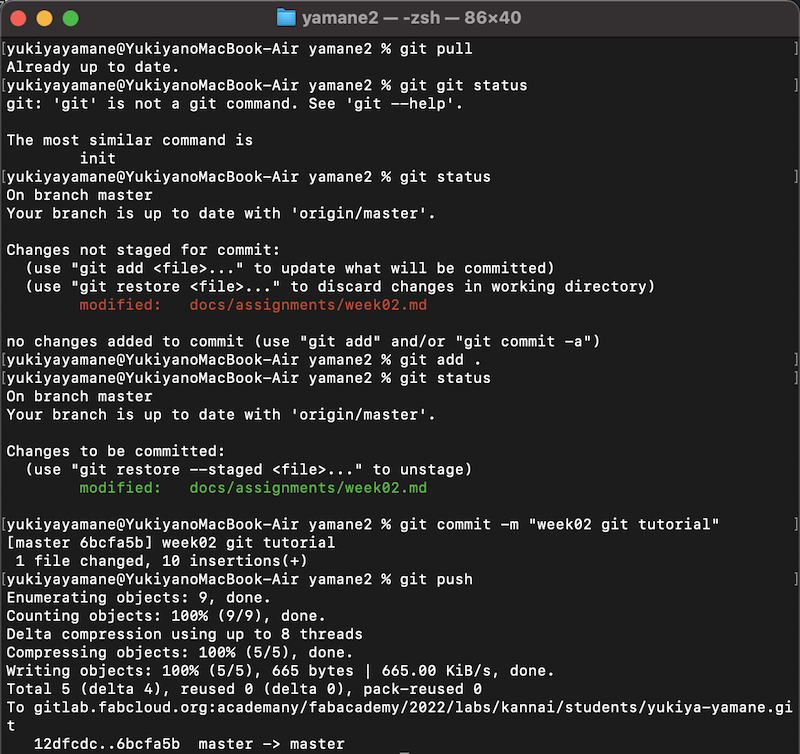This screenshot has width=800, height=754.
Task: Click the 'git add .' command line
Action: coord(243,360)
